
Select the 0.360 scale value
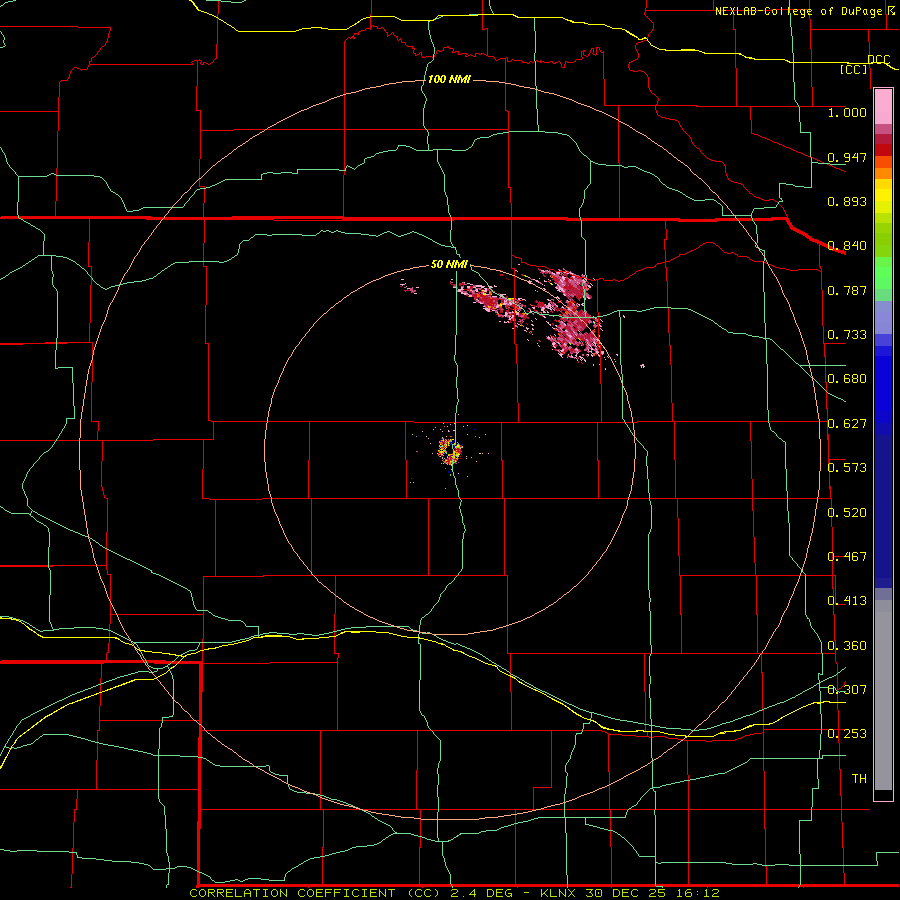[x=847, y=646]
